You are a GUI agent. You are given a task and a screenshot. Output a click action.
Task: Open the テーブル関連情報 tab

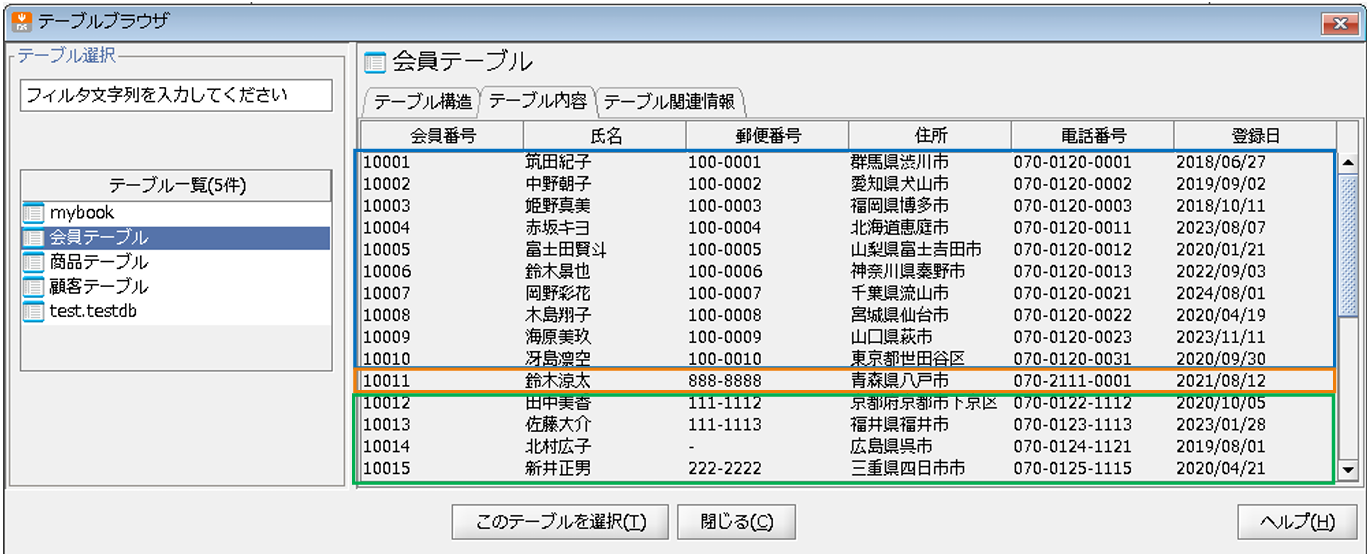(669, 102)
